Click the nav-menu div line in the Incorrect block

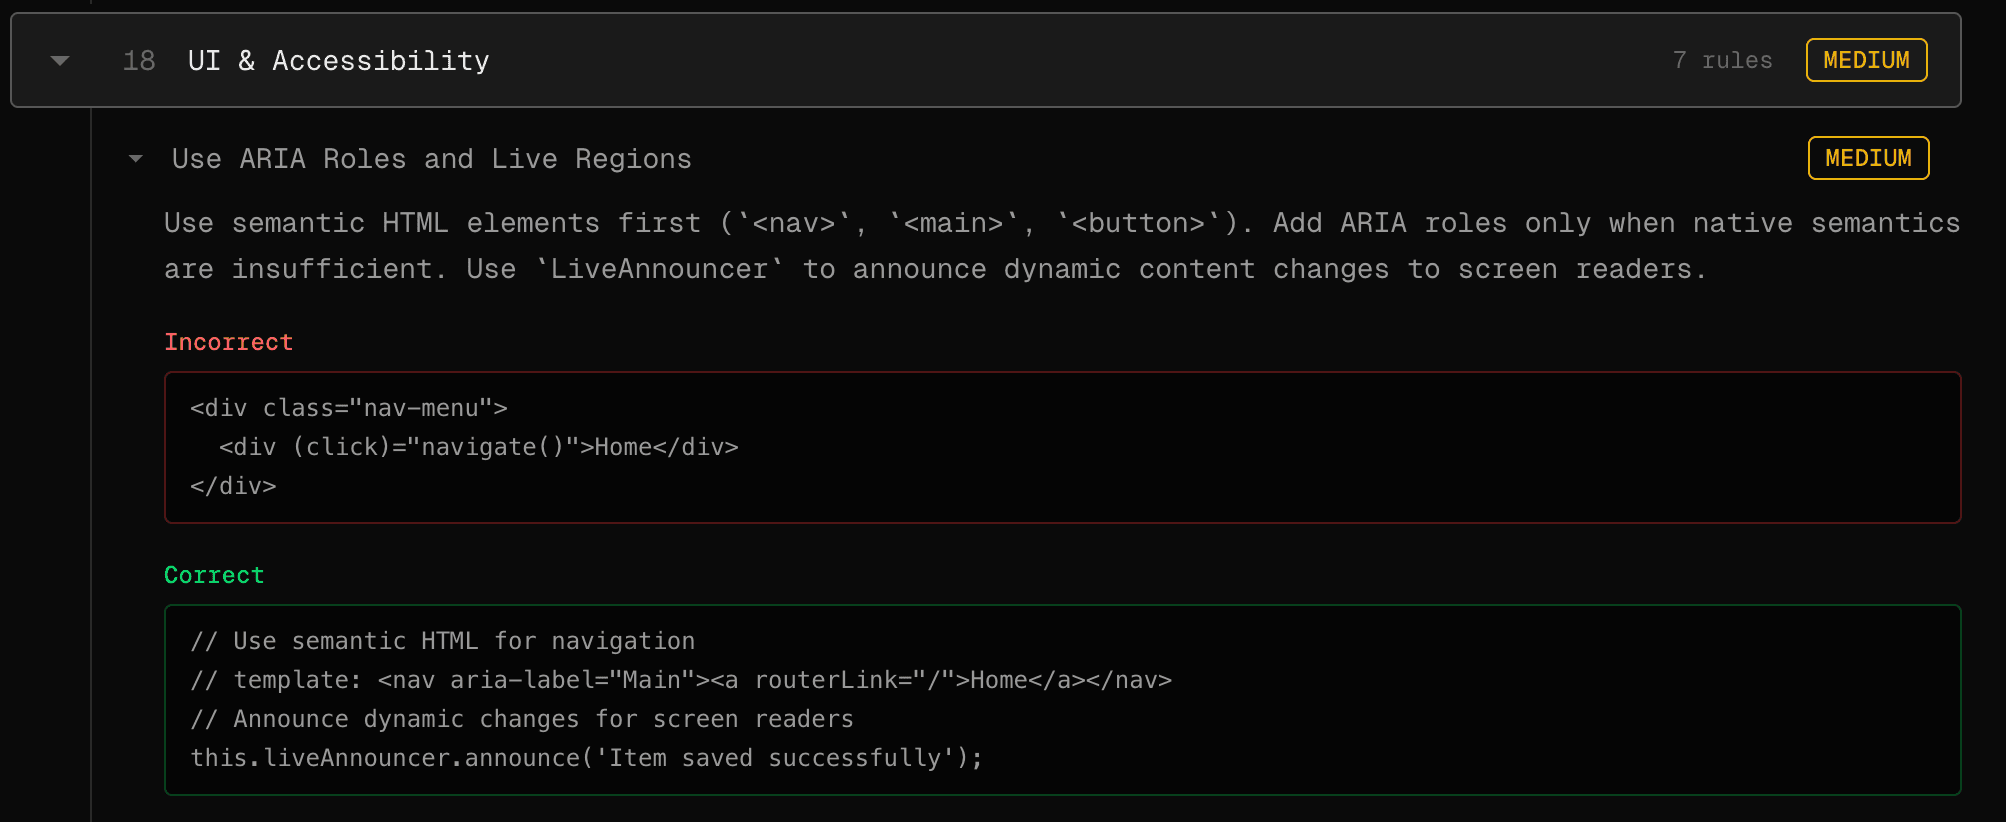[348, 408]
